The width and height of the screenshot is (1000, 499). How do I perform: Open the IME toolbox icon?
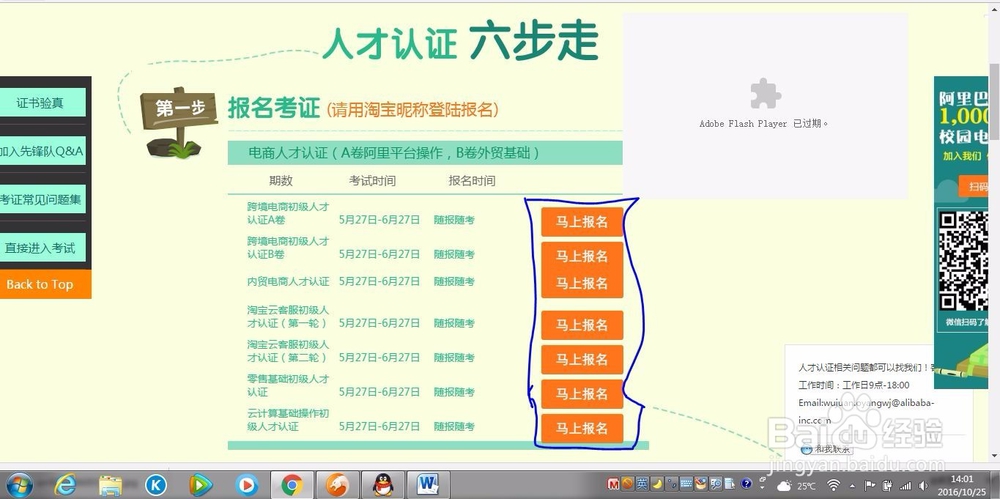click(701, 484)
